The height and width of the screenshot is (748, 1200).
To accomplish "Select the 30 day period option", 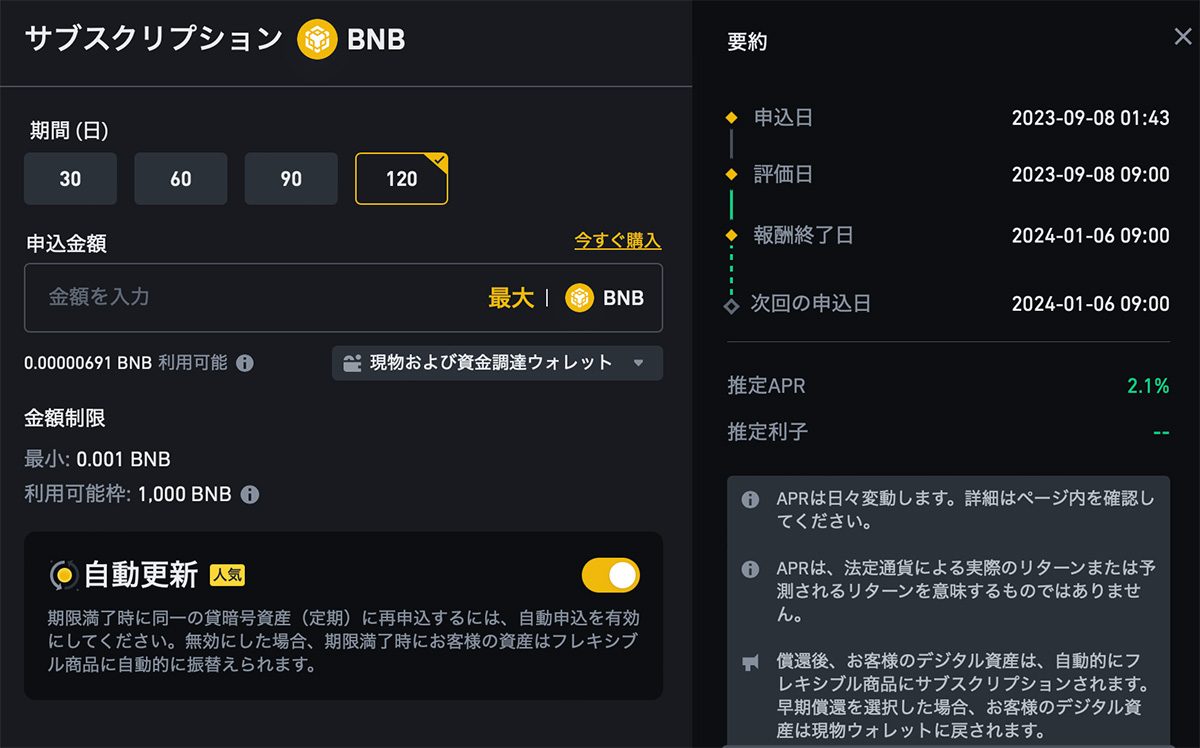I will click(x=71, y=179).
